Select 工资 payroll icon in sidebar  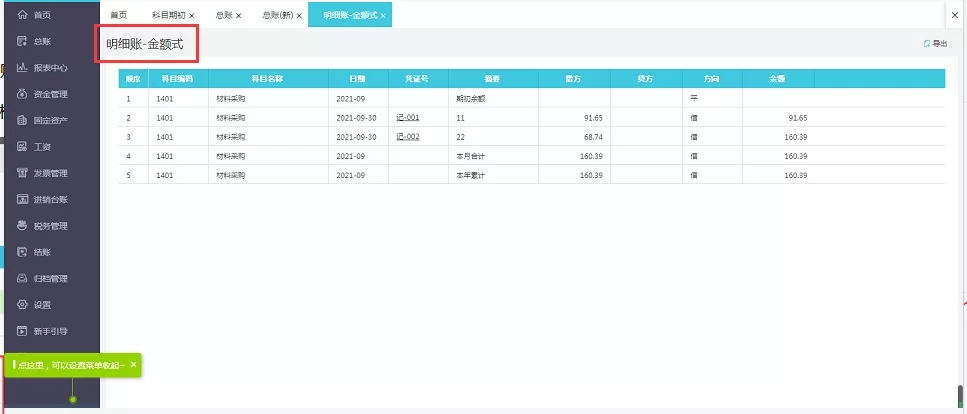pyautogui.click(x=23, y=147)
